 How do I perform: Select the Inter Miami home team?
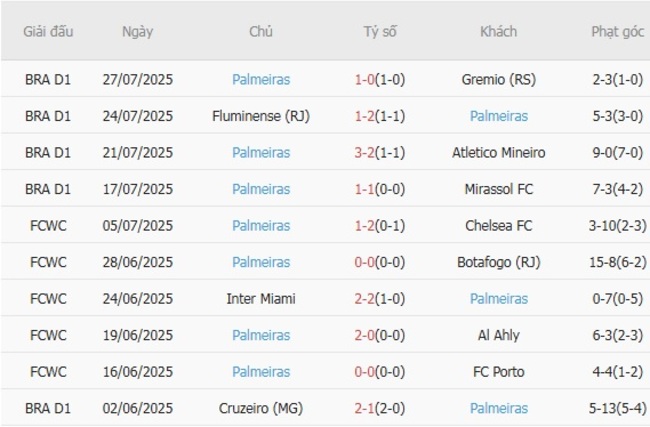tap(261, 299)
